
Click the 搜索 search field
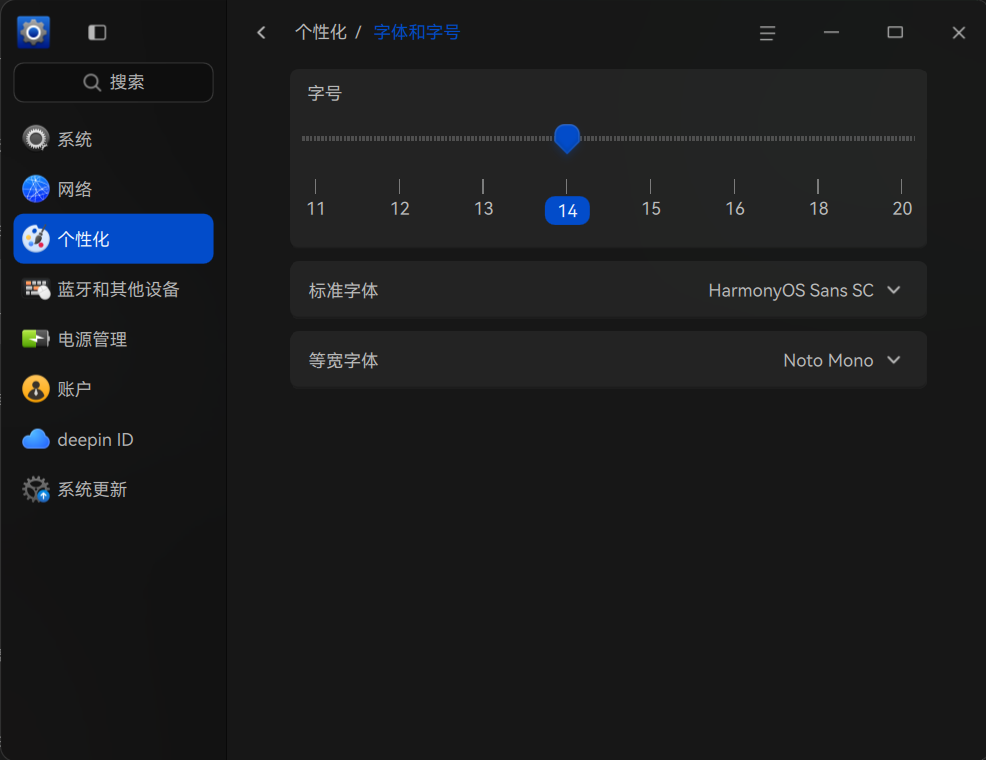tap(113, 82)
